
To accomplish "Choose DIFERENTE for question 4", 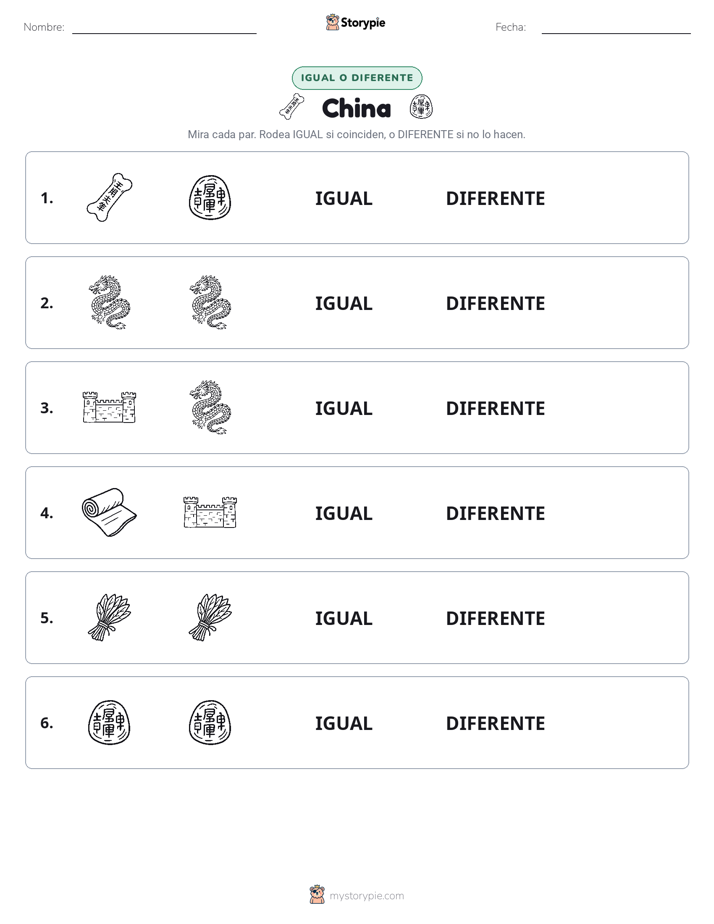I will (495, 513).
